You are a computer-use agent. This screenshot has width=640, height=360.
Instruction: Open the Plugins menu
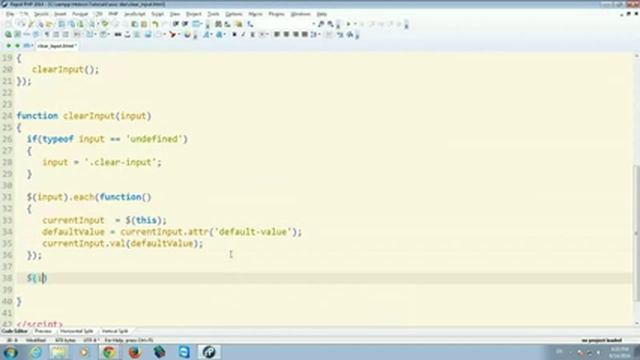tap(276, 14)
